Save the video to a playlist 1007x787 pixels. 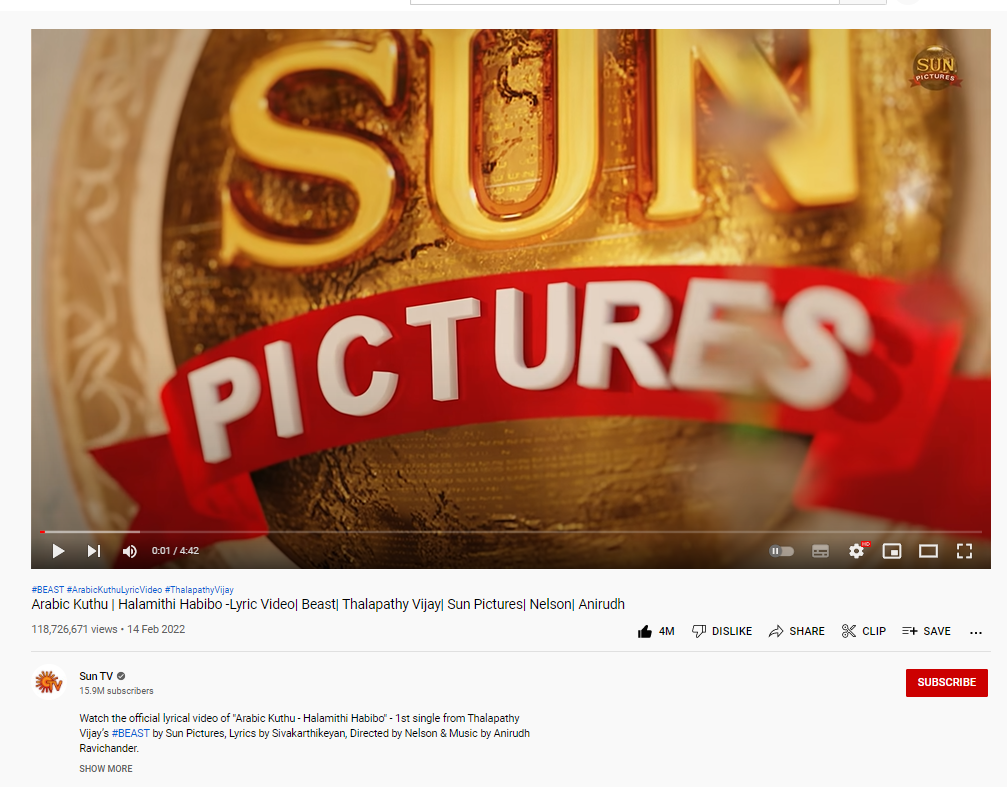tap(926, 631)
